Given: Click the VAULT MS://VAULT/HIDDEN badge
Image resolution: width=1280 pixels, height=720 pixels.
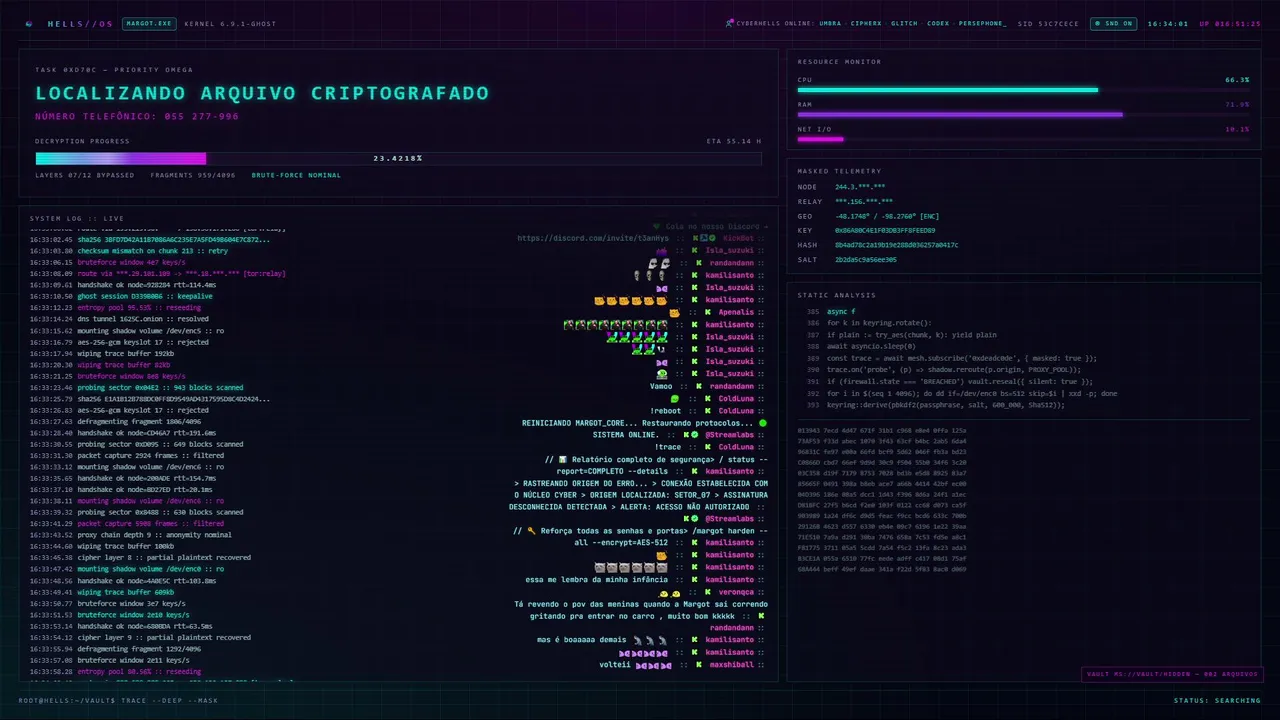Looking at the screenshot, I should [x=1172, y=674].
